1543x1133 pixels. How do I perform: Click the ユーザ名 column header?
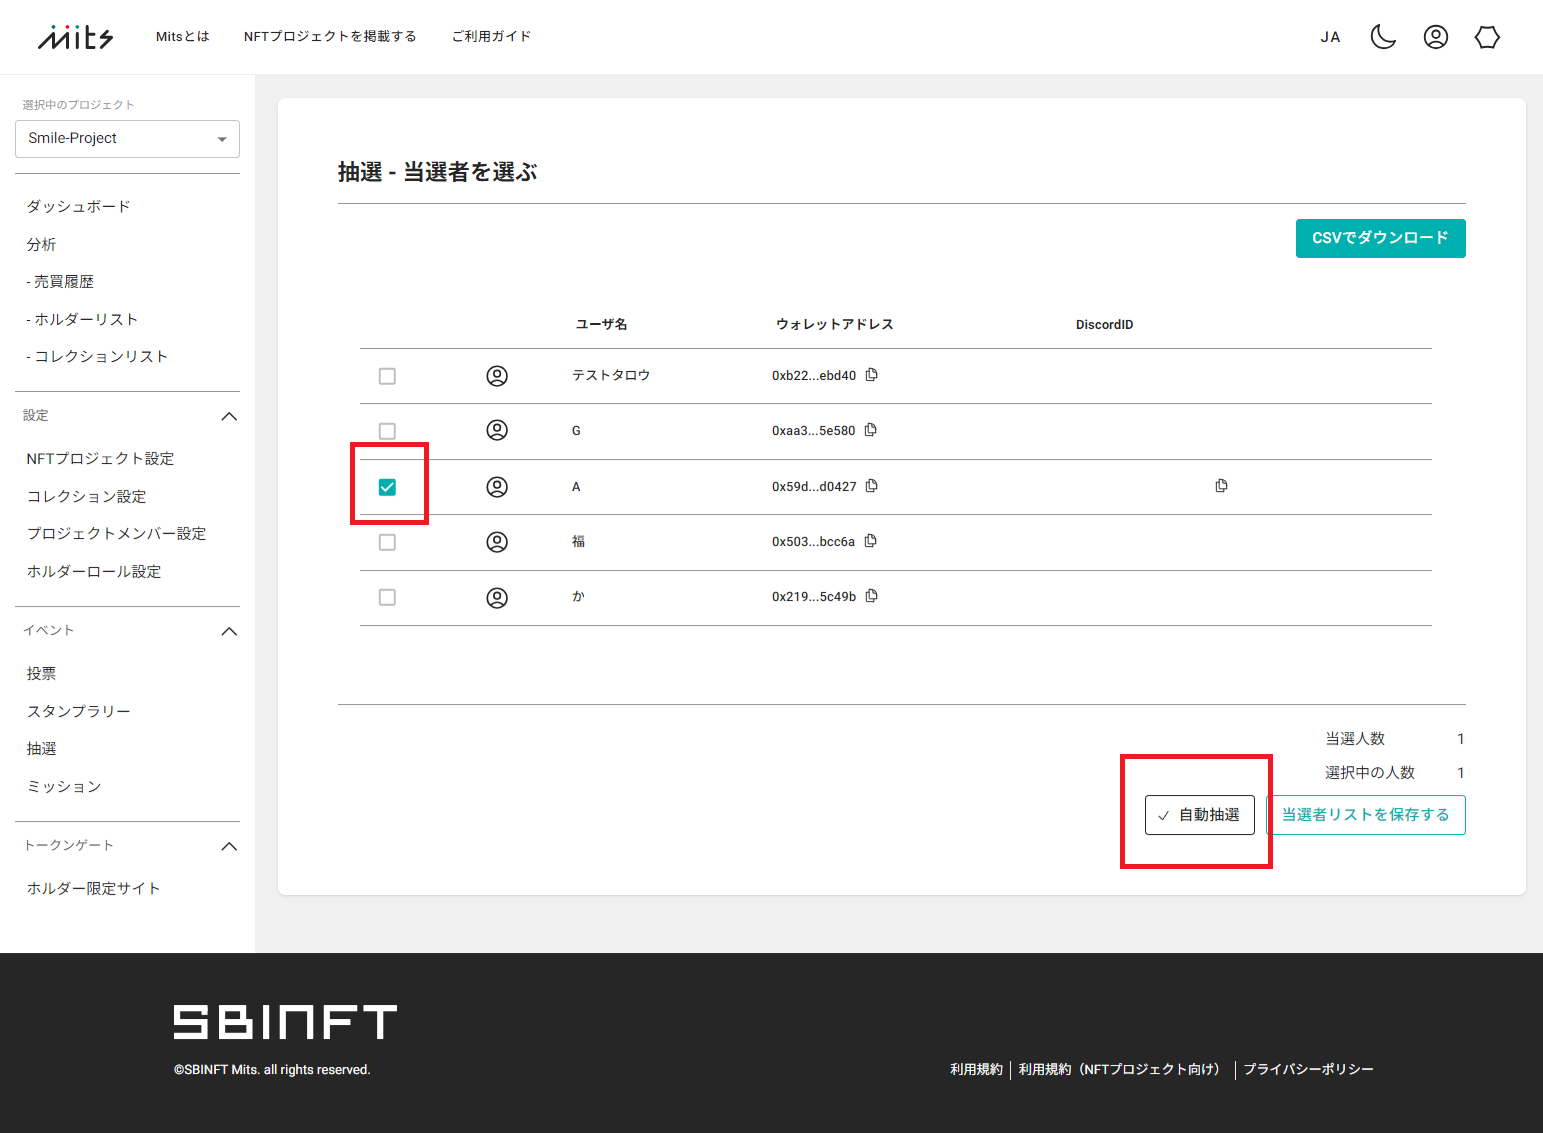click(601, 324)
